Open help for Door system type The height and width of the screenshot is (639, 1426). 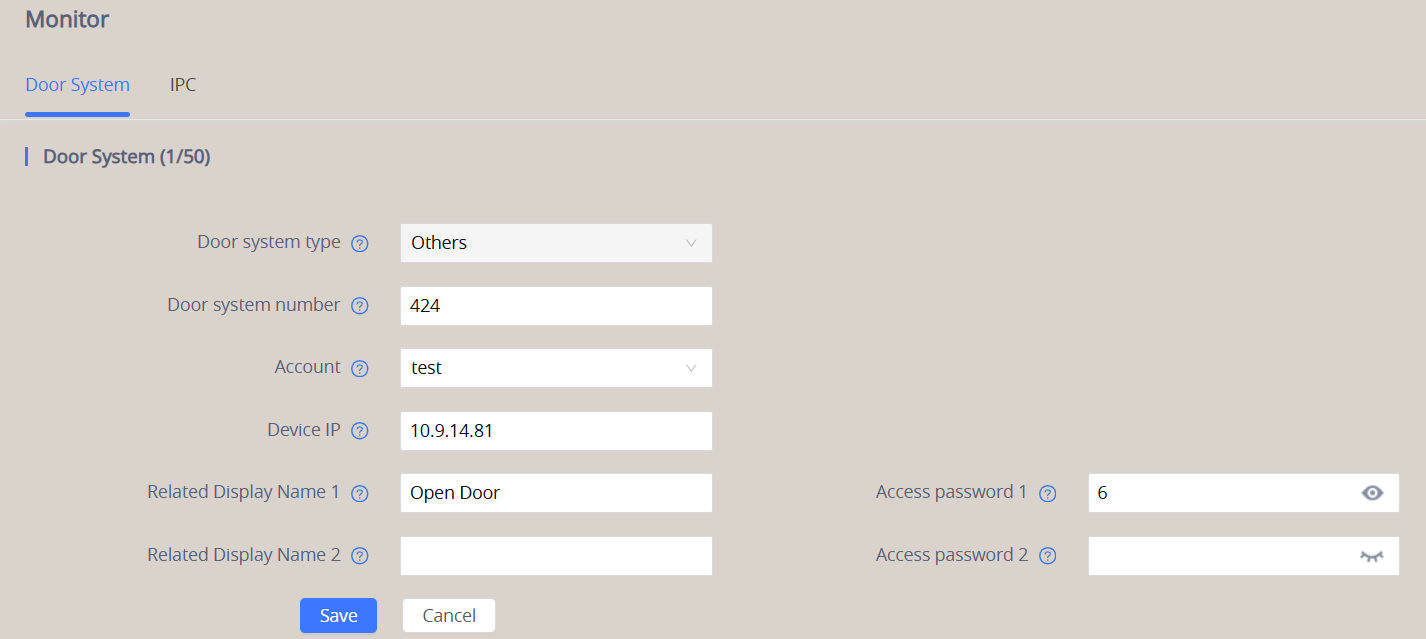[x=359, y=243]
